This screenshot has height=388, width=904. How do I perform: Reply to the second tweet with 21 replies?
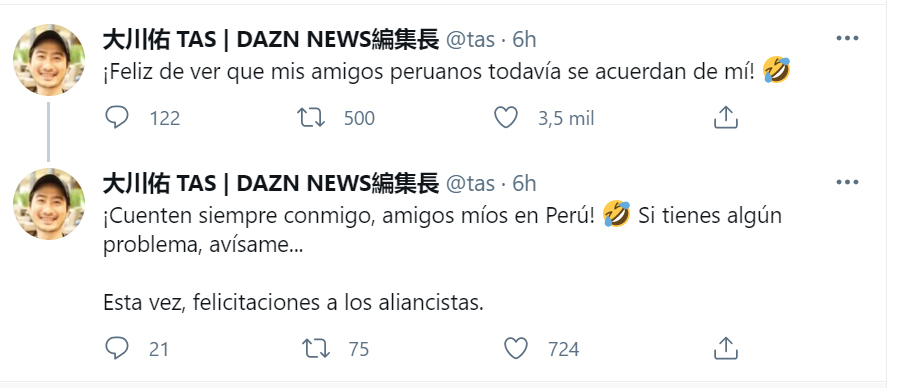[x=117, y=348]
